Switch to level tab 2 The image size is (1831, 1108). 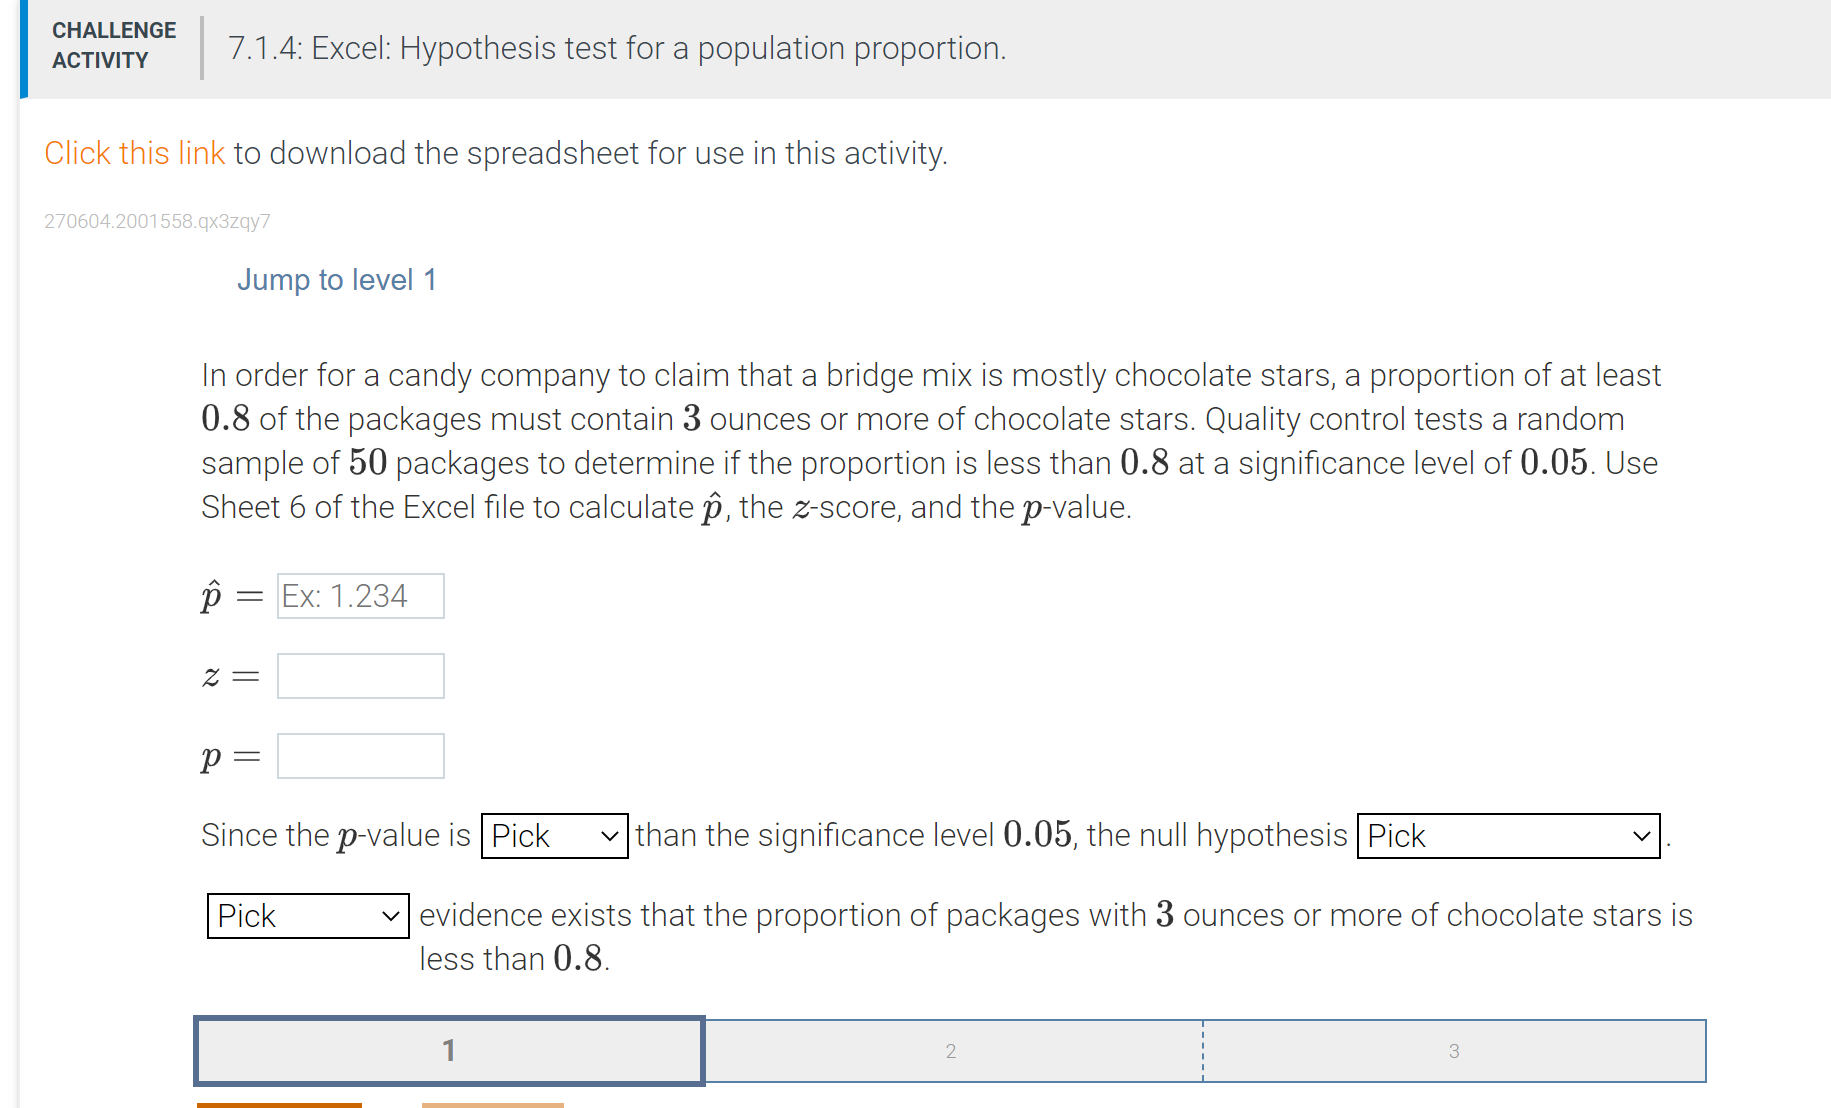coord(950,1051)
